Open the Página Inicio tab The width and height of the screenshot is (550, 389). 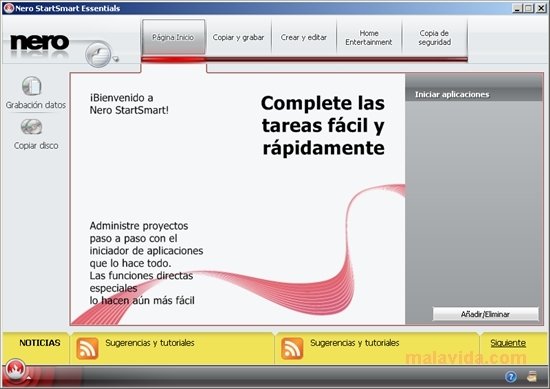coord(173,37)
